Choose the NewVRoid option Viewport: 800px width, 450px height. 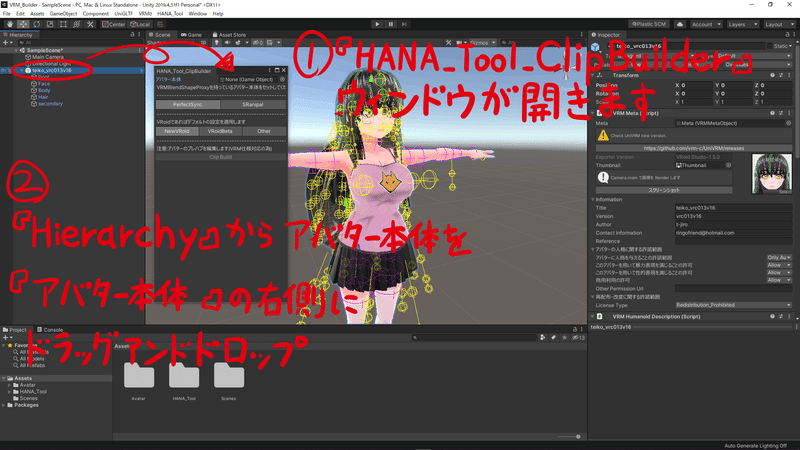tap(177, 132)
